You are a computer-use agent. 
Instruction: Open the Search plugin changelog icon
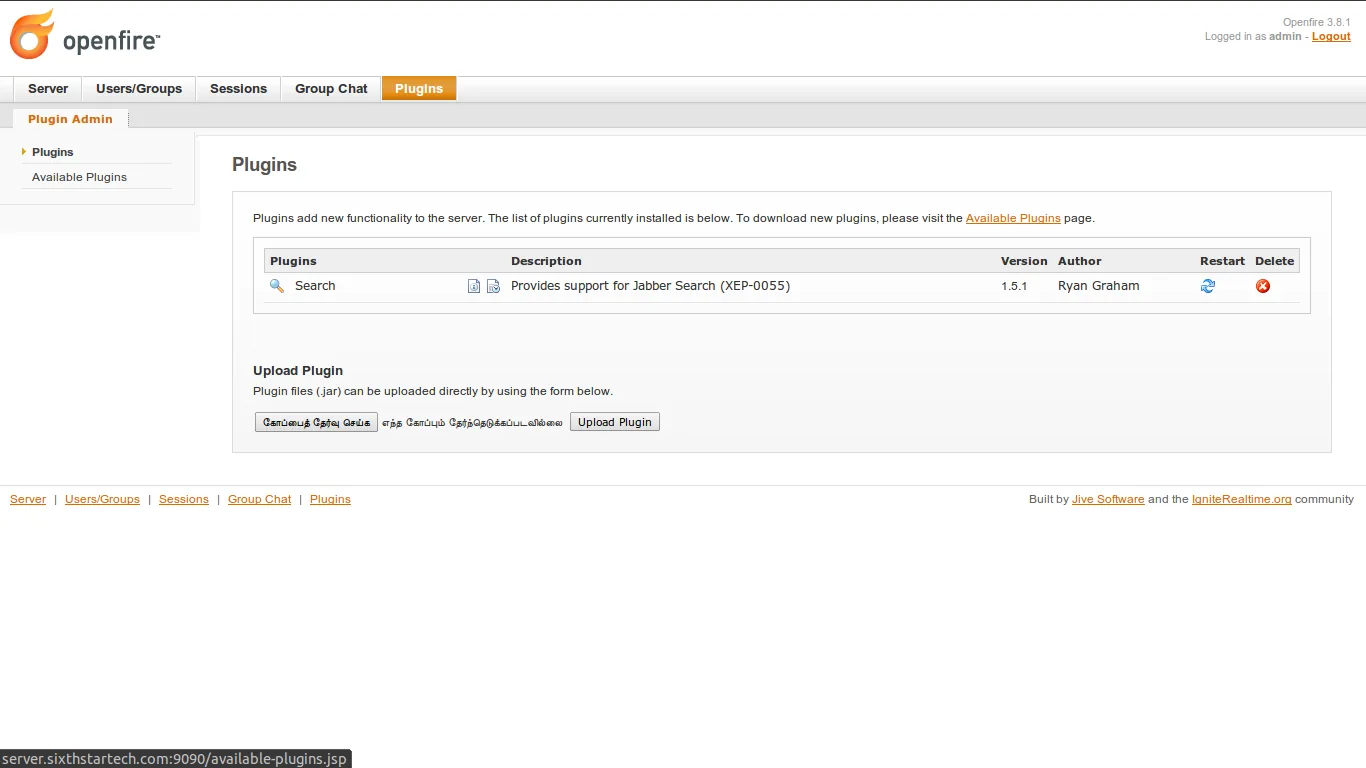point(493,286)
